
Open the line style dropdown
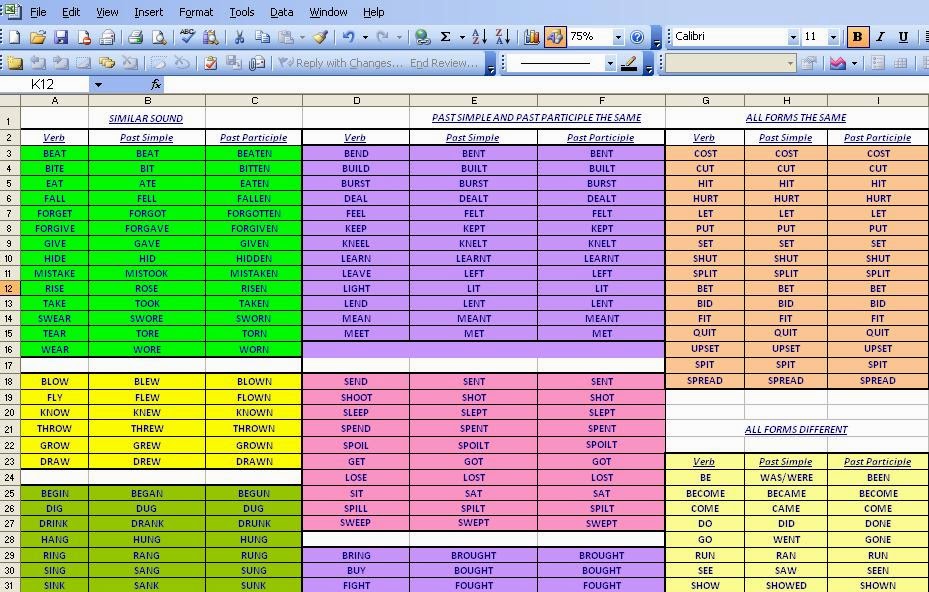tap(610, 63)
